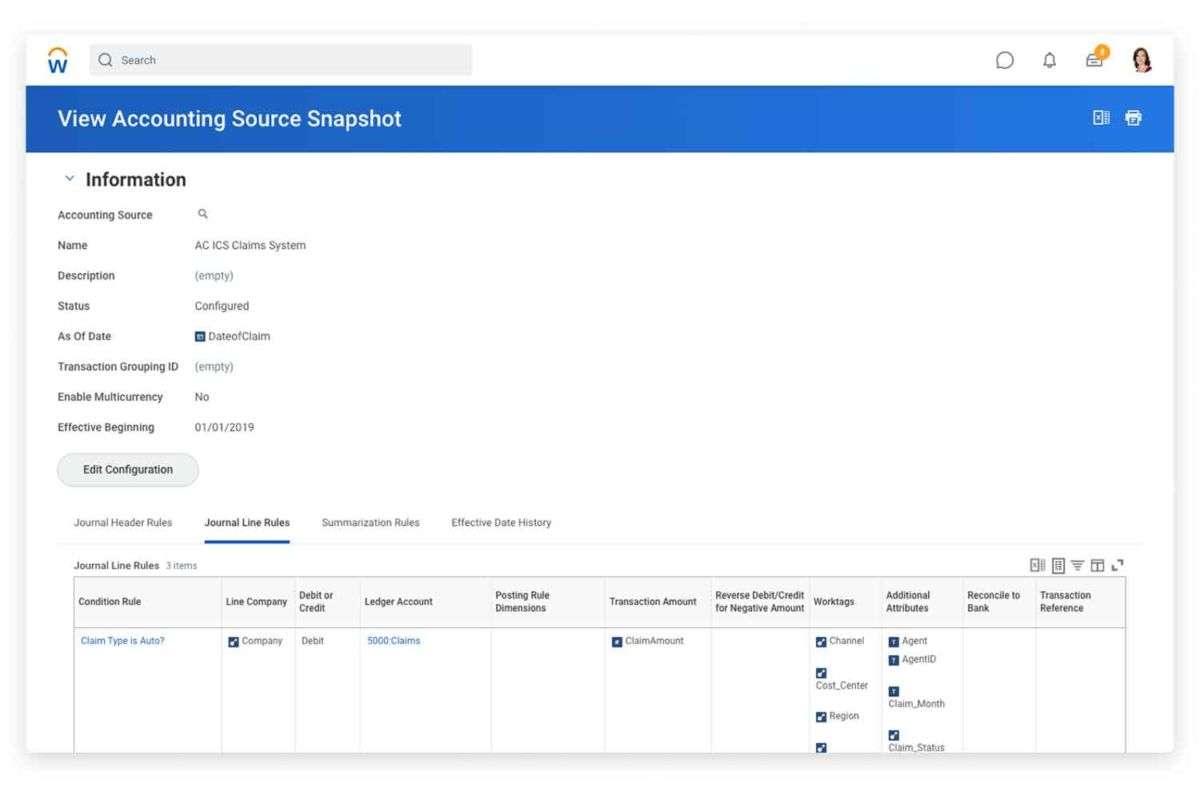
Task: Open the filter options for Journal Line Rules
Action: tap(1077, 565)
